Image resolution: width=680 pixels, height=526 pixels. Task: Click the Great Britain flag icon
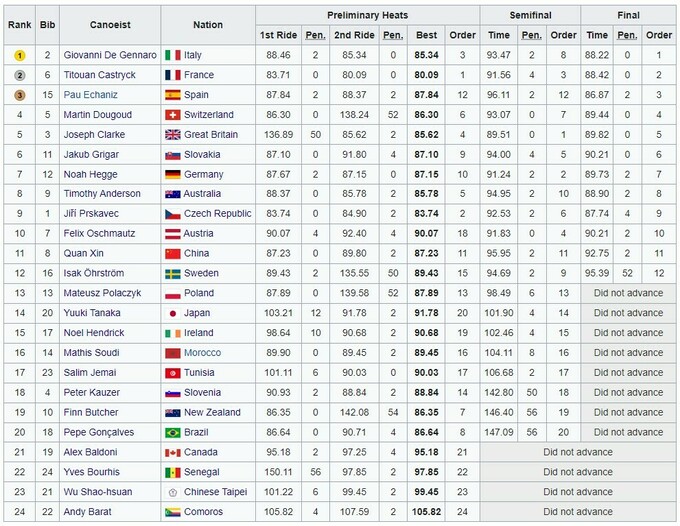[x=172, y=135]
